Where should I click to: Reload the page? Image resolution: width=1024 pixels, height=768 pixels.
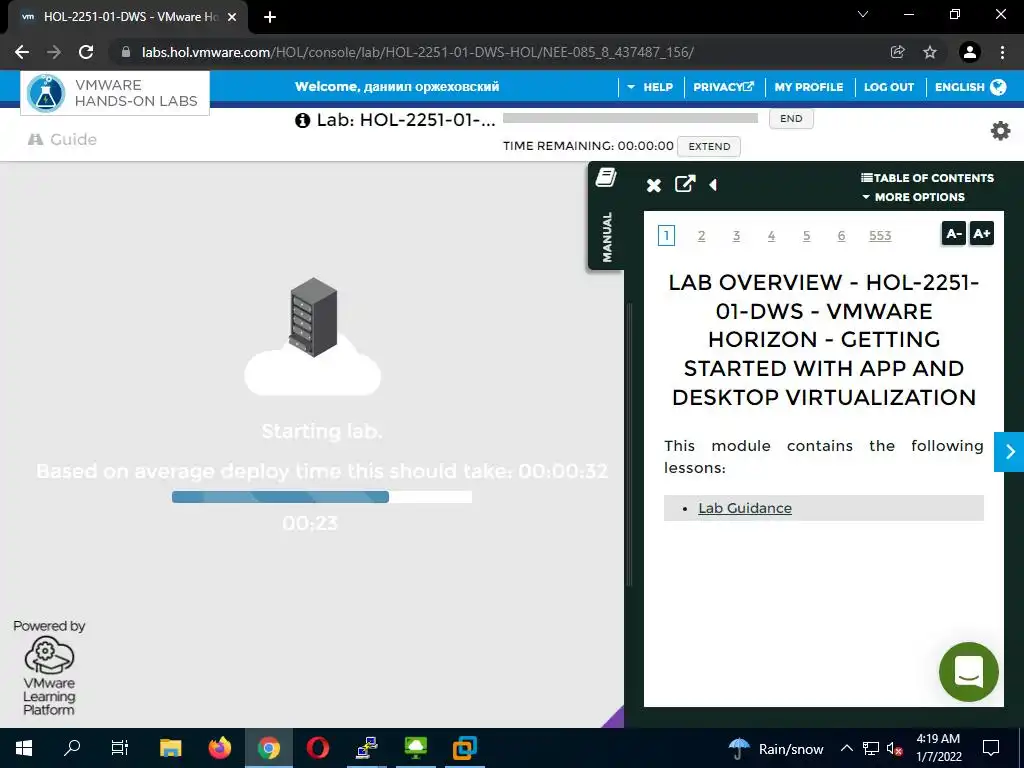(x=86, y=52)
